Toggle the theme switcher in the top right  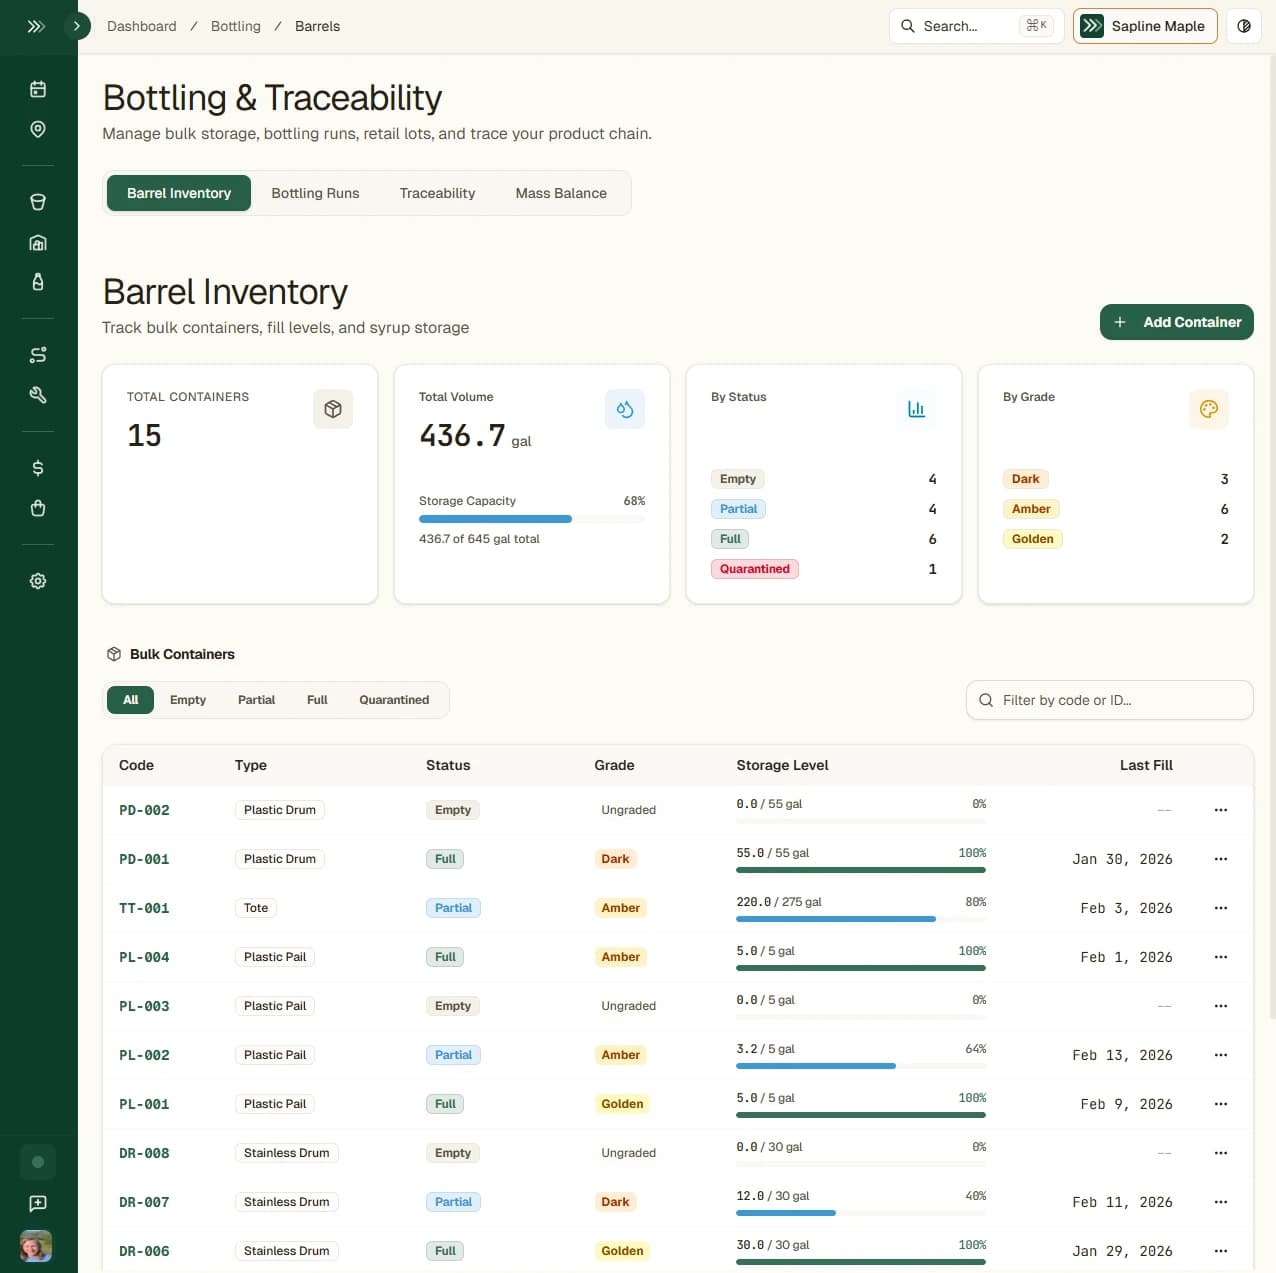(1243, 26)
